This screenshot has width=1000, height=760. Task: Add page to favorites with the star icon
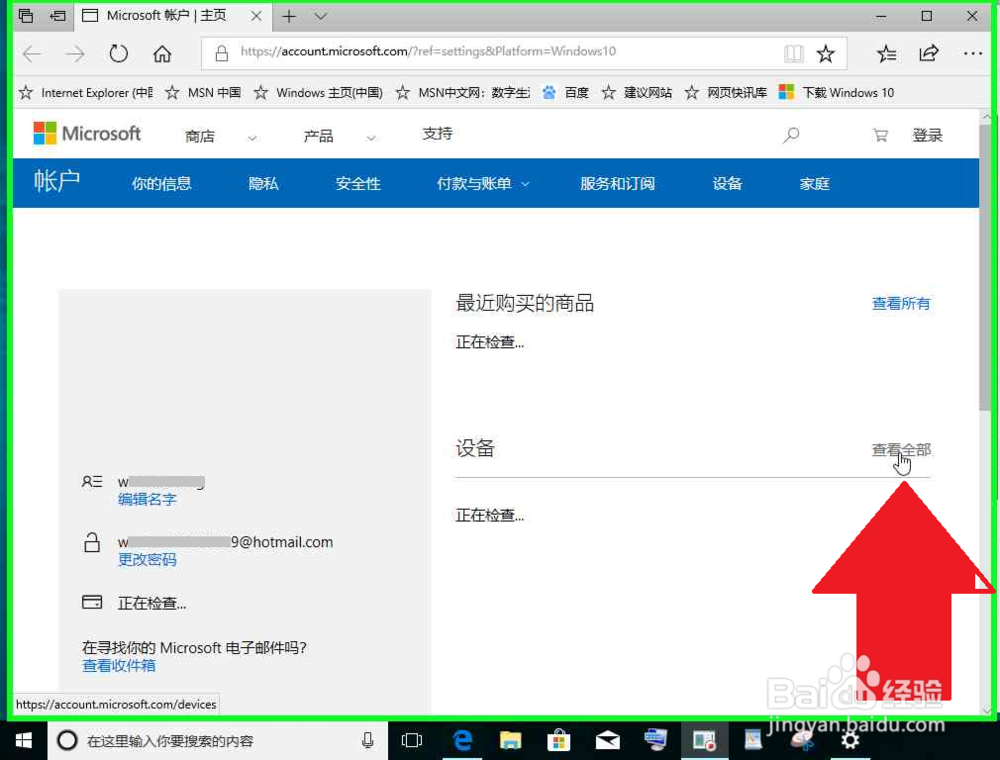point(826,54)
